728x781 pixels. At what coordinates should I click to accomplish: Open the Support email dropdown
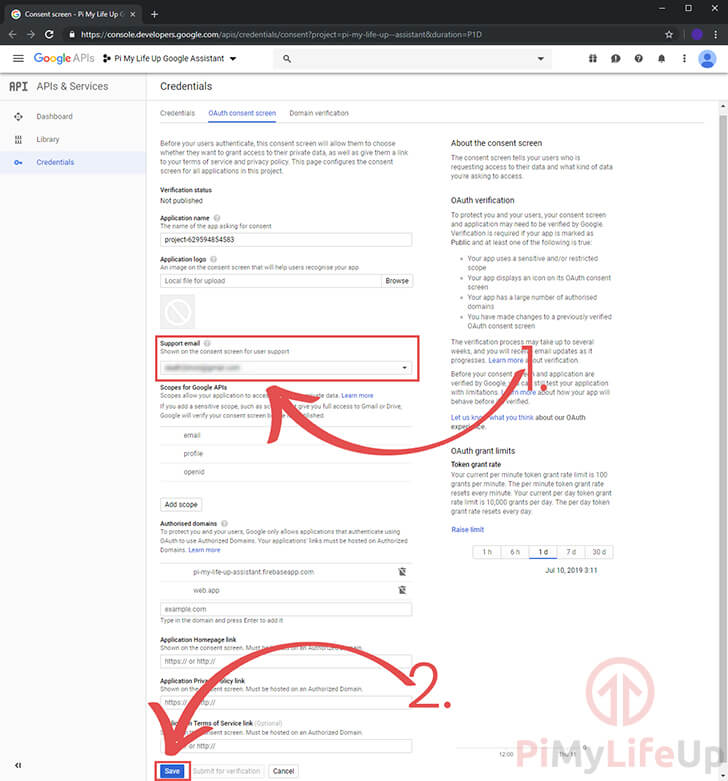[286, 368]
